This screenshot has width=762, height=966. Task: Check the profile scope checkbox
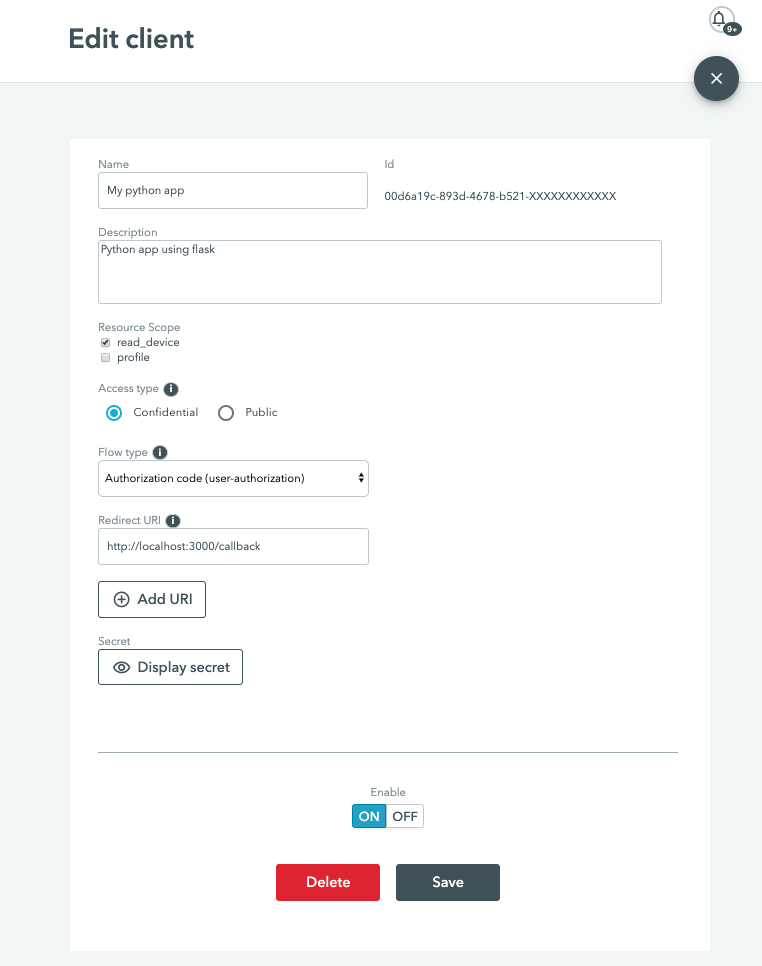click(105, 357)
